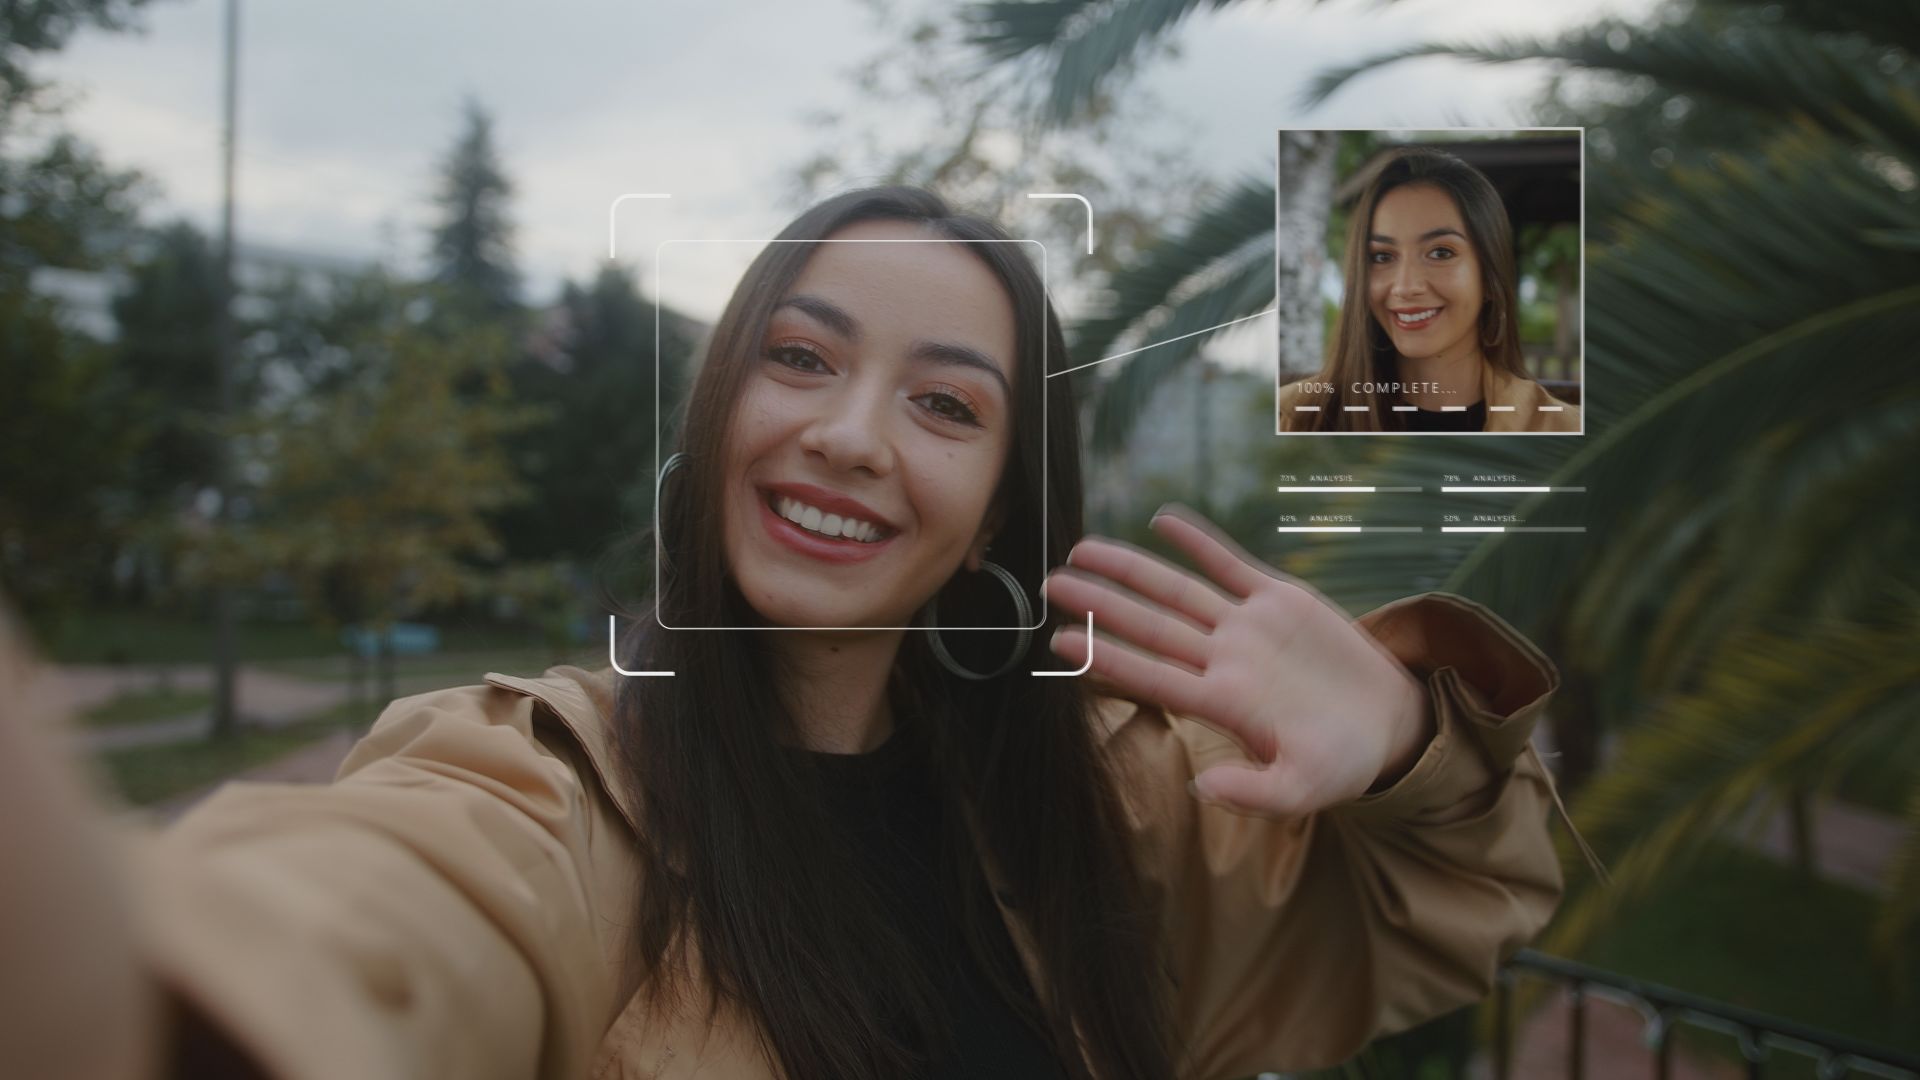Select the 50% ANALYSIS label
The width and height of the screenshot is (1920, 1080).
1484,519
